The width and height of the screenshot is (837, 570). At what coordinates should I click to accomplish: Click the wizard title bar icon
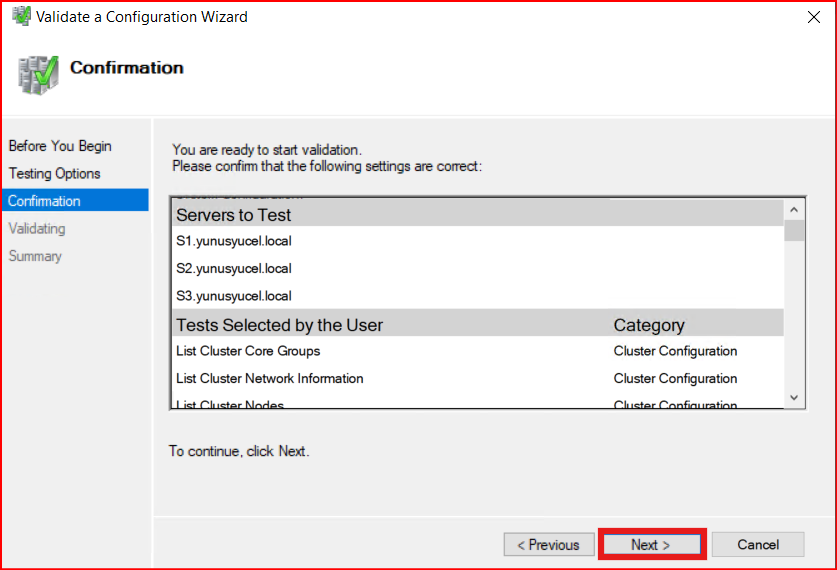tap(20, 17)
